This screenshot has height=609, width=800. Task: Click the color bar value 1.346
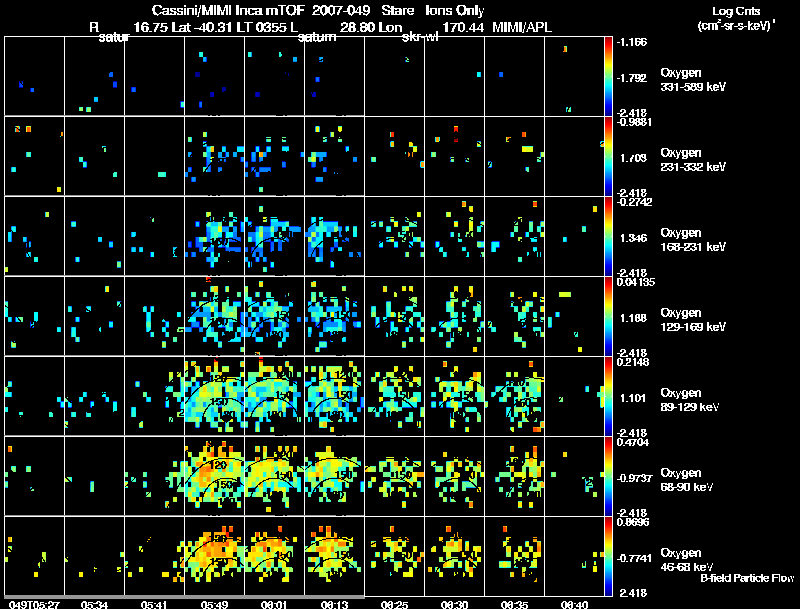(x=633, y=238)
